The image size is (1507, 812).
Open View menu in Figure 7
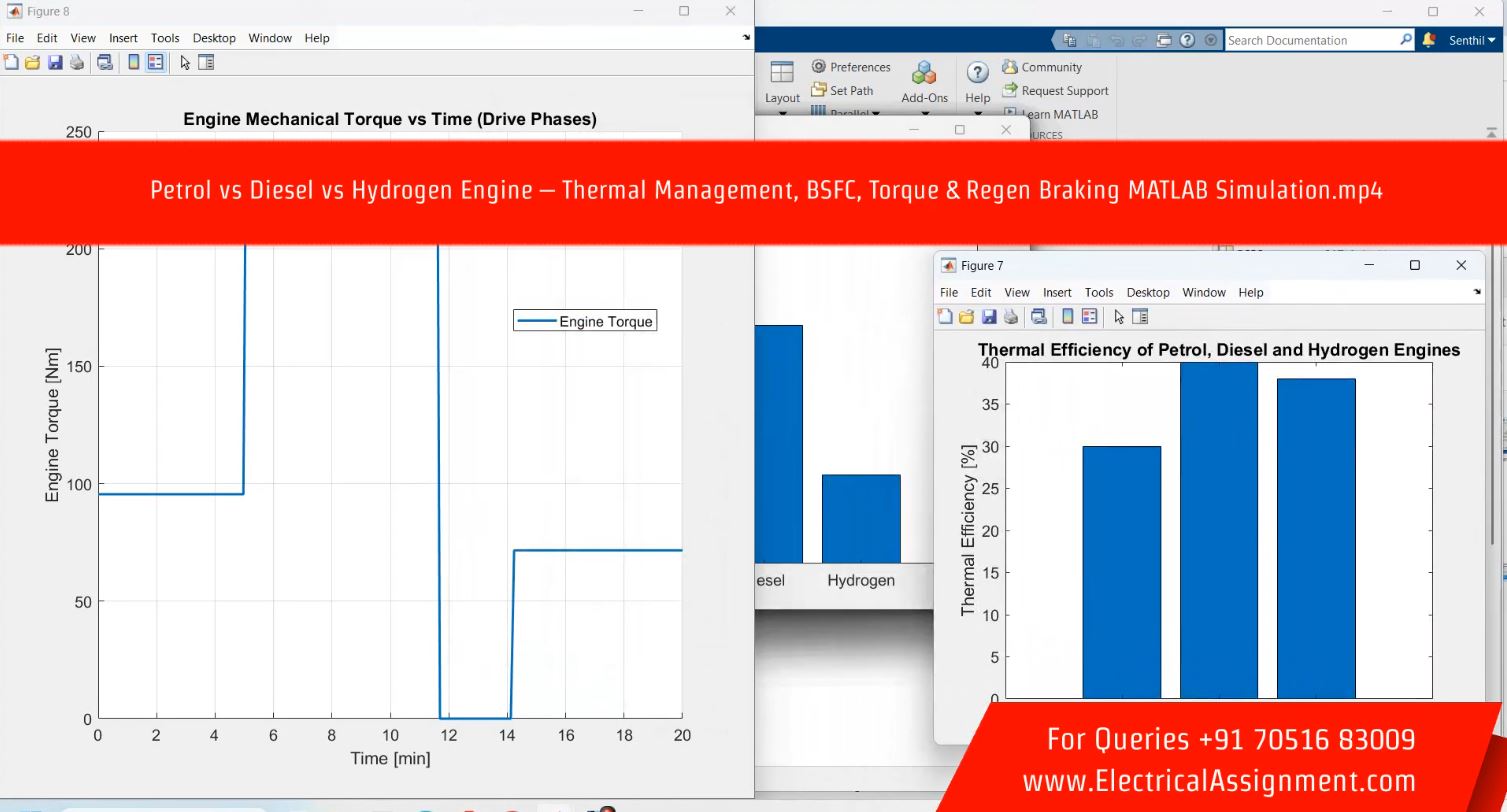(1017, 293)
